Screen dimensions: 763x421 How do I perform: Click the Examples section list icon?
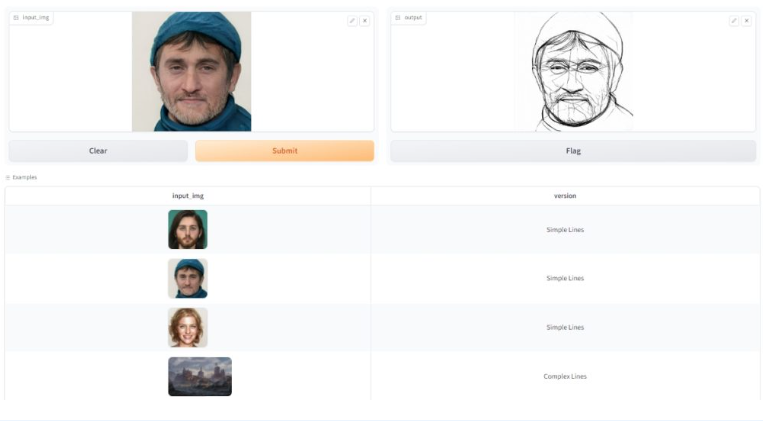tap(8, 177)
